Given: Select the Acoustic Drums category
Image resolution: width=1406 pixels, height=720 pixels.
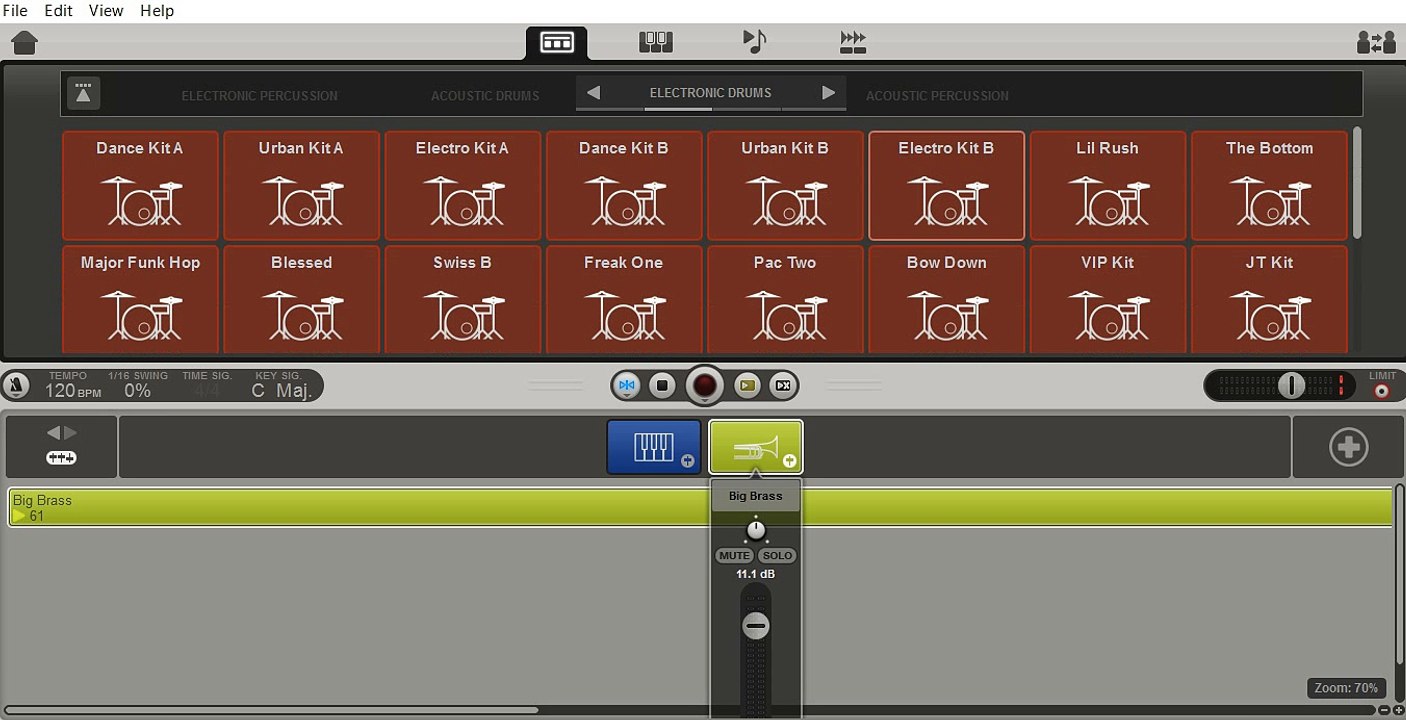Looking at the screenshot, I should (485, 96).
